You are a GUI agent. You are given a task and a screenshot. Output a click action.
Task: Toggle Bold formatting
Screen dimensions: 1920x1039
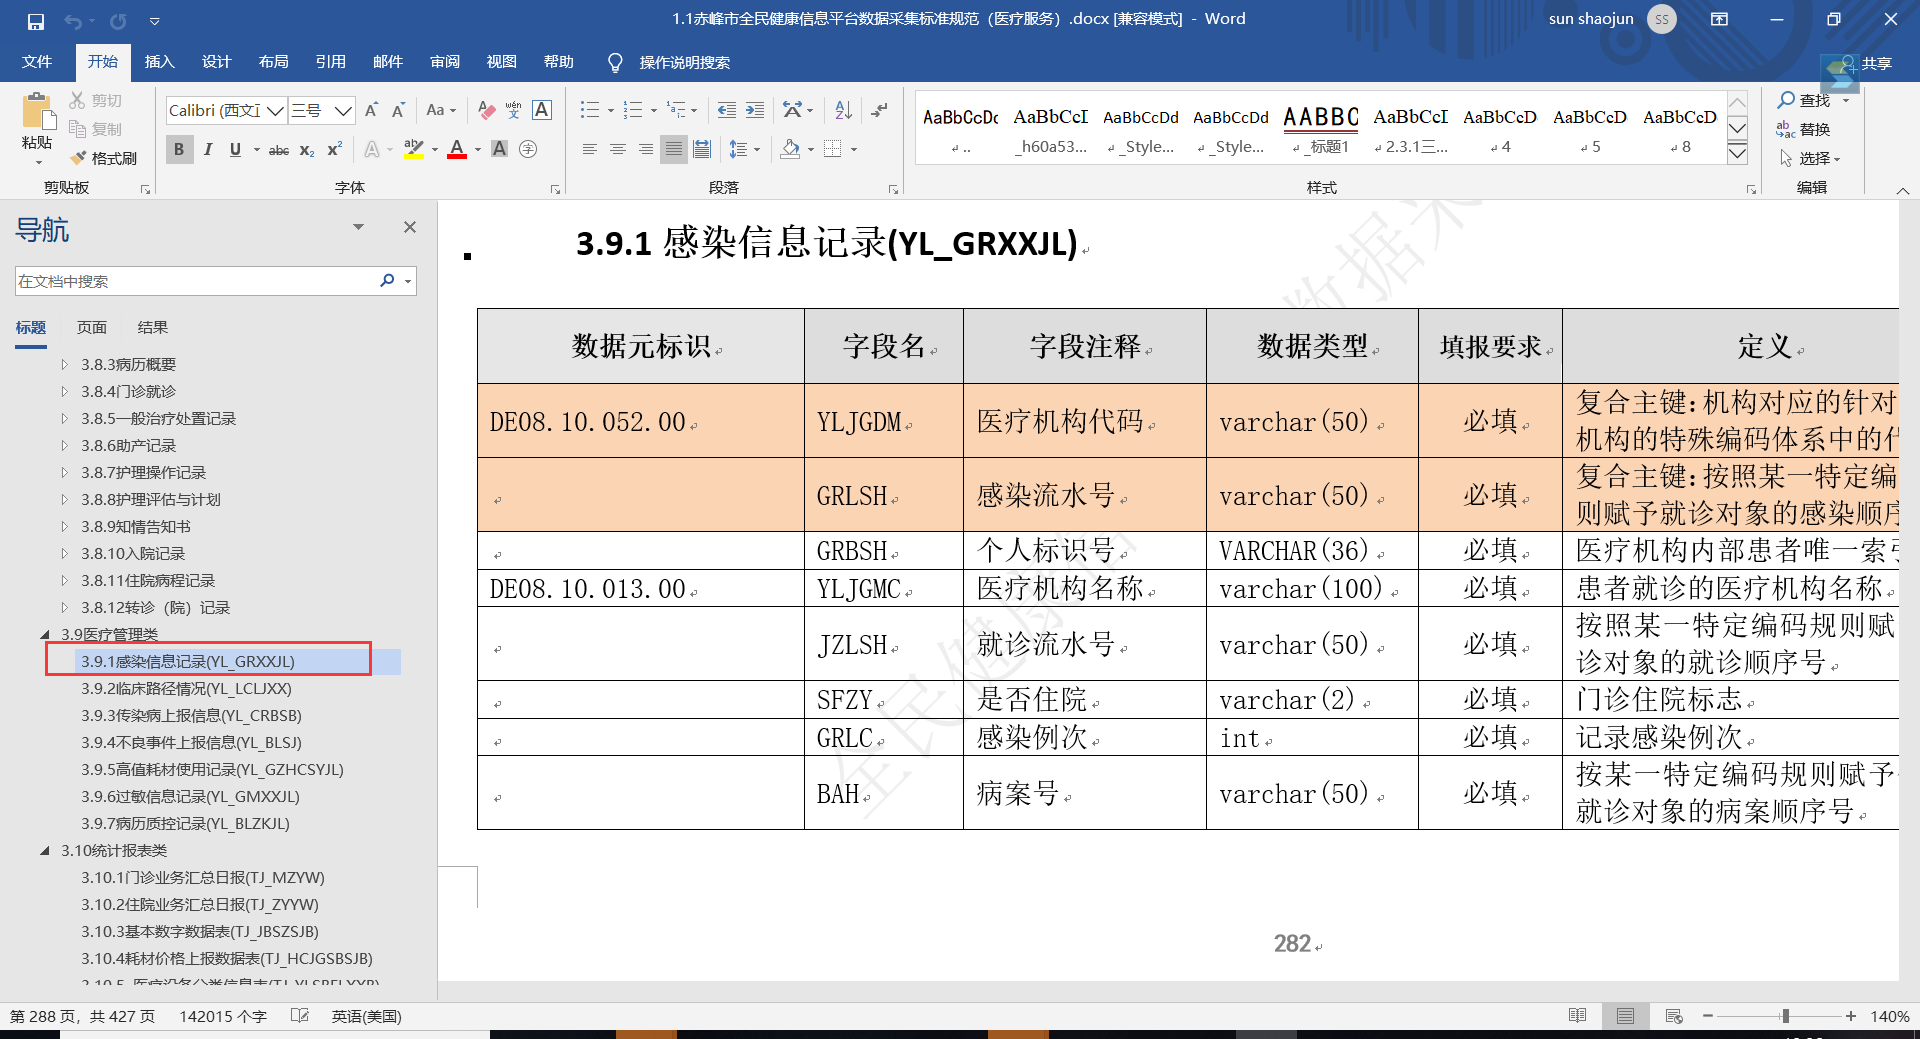tap(179, 150)
